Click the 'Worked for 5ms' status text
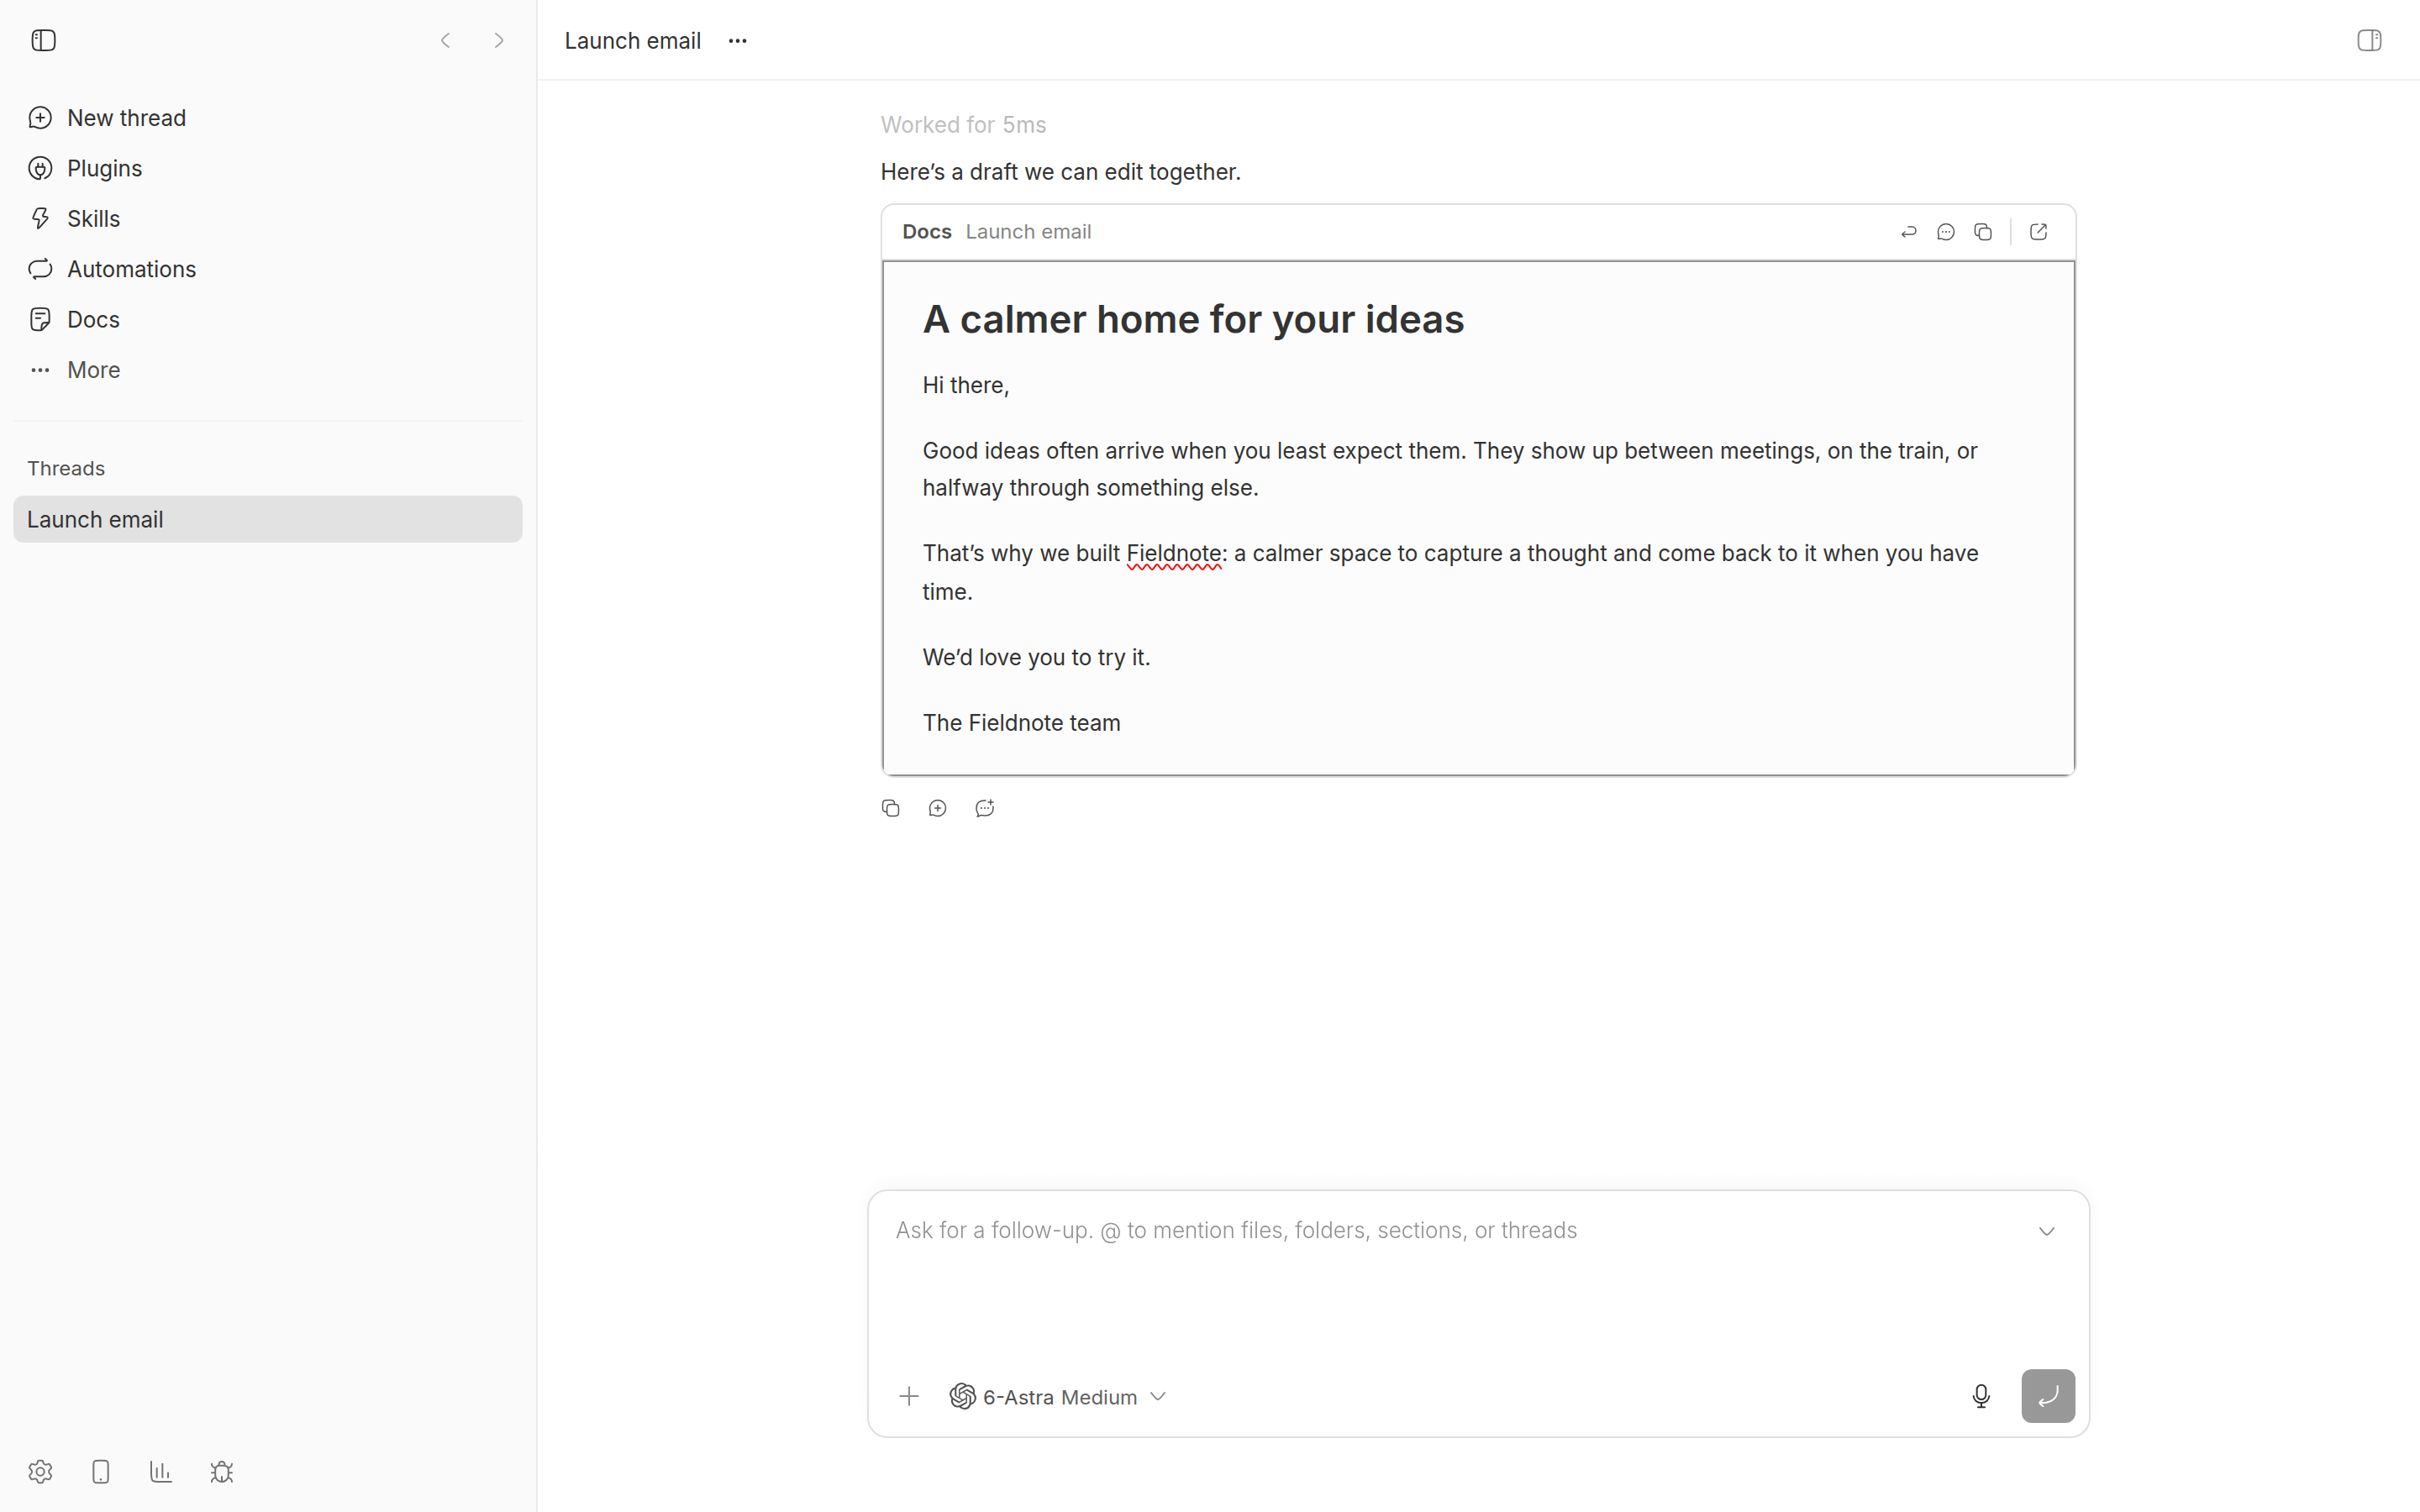 pyautogui.click(x=963, y=125)
